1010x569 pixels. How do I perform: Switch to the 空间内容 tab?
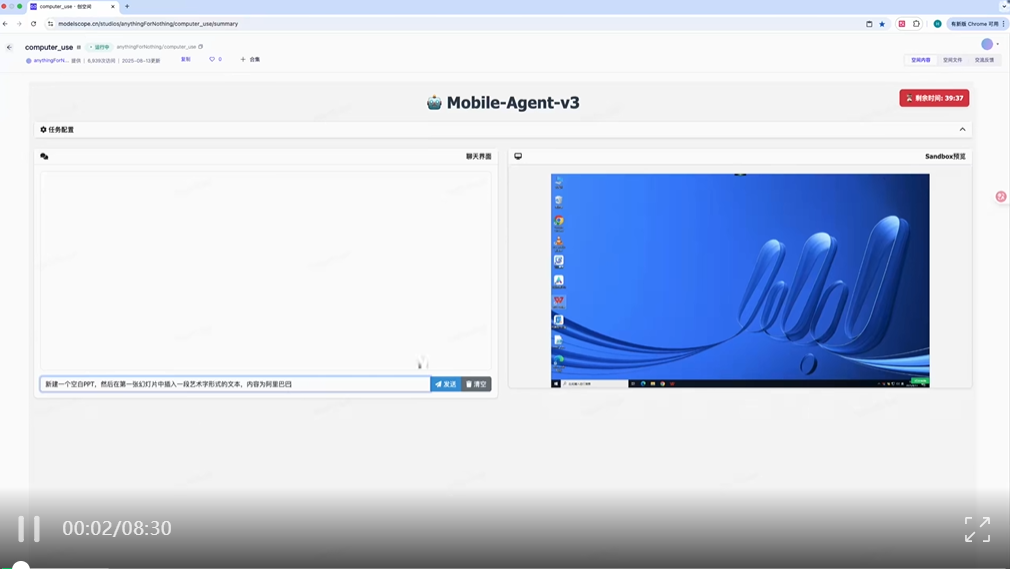coord(920,60)
